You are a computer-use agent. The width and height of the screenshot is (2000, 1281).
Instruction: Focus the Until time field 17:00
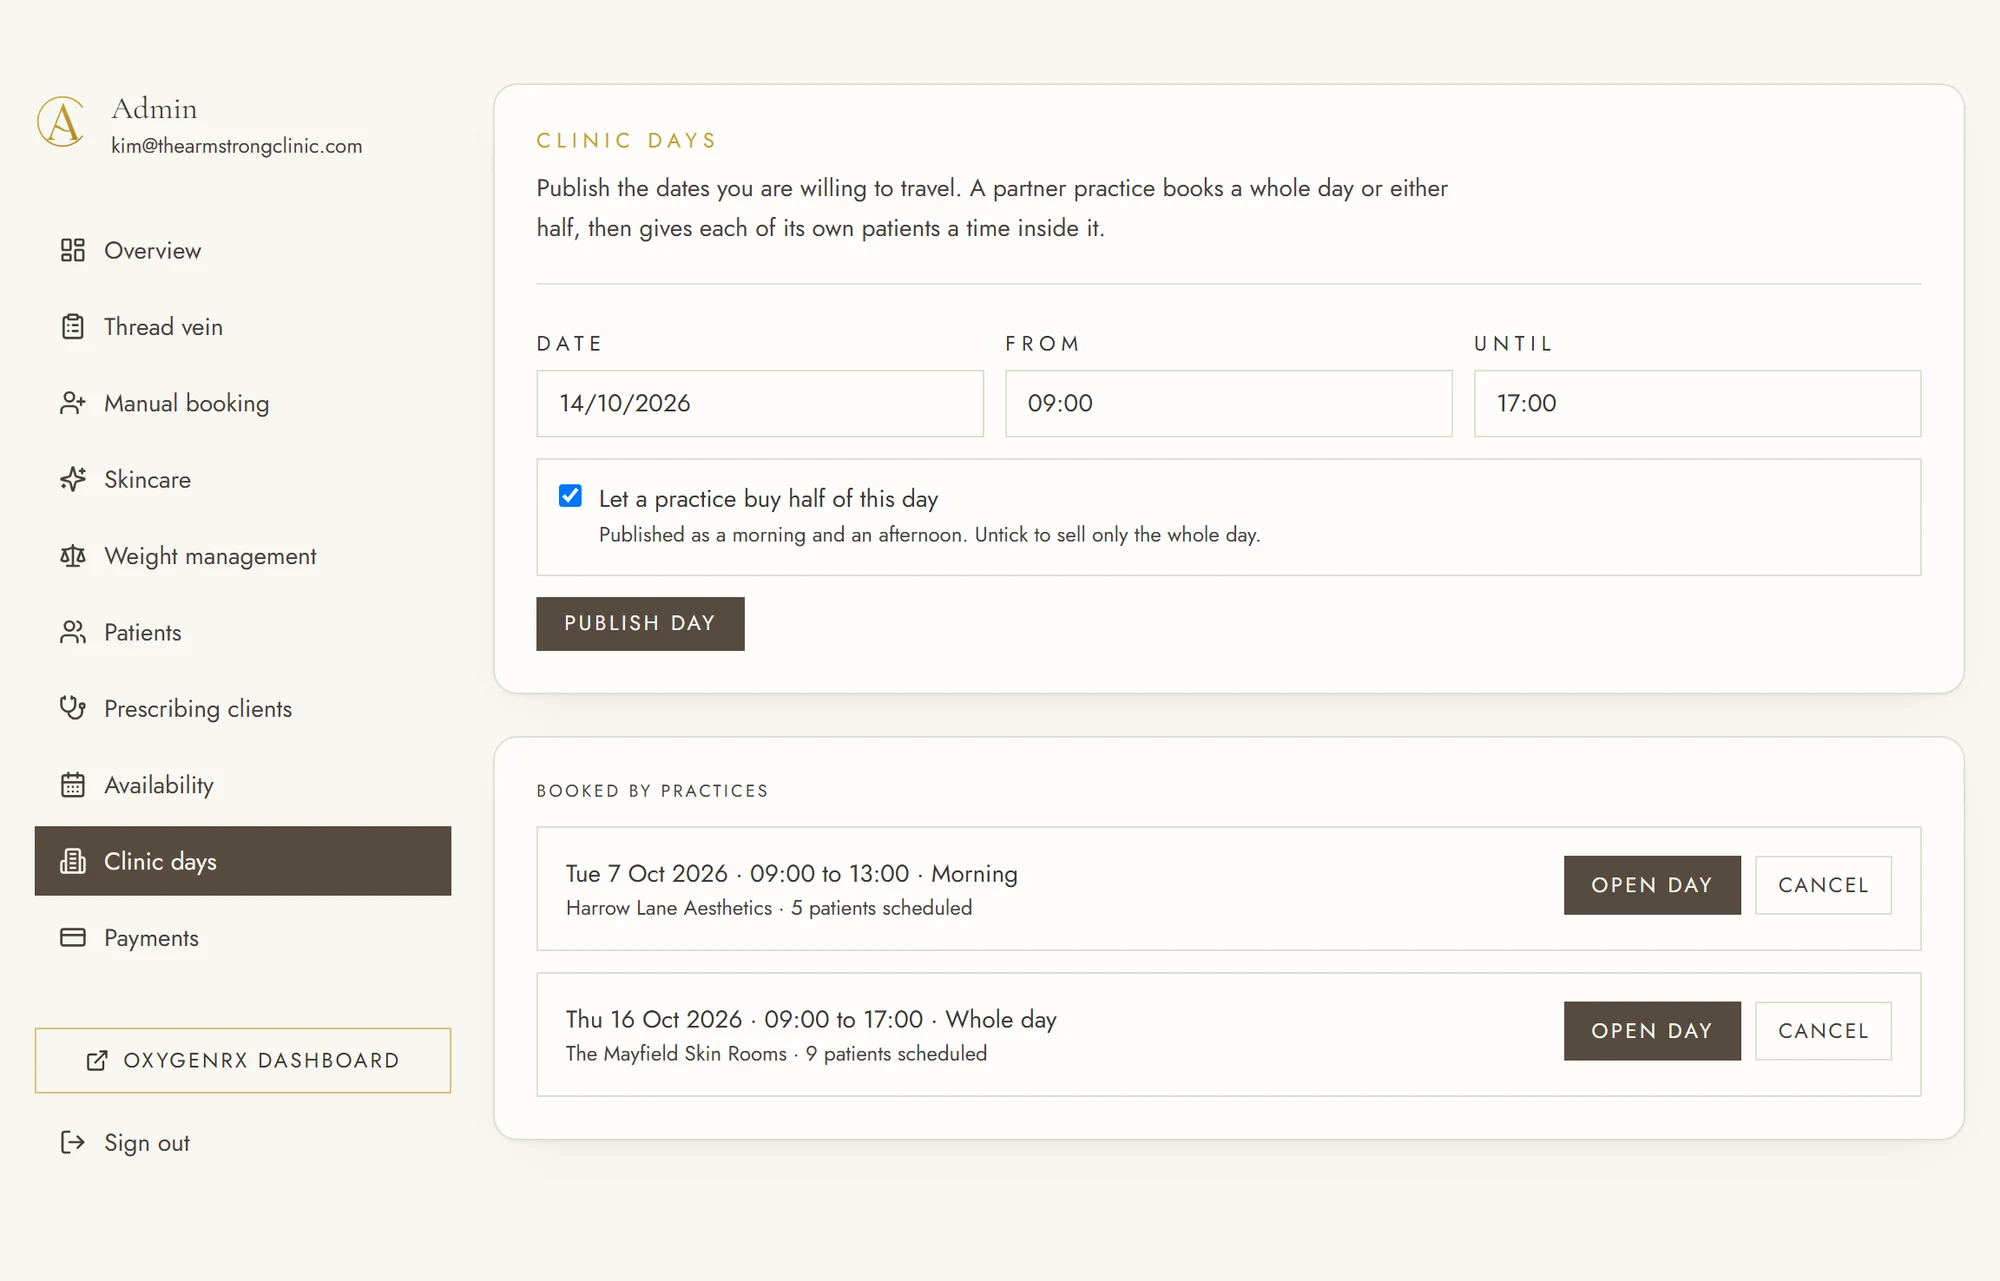pos(1697,404)
